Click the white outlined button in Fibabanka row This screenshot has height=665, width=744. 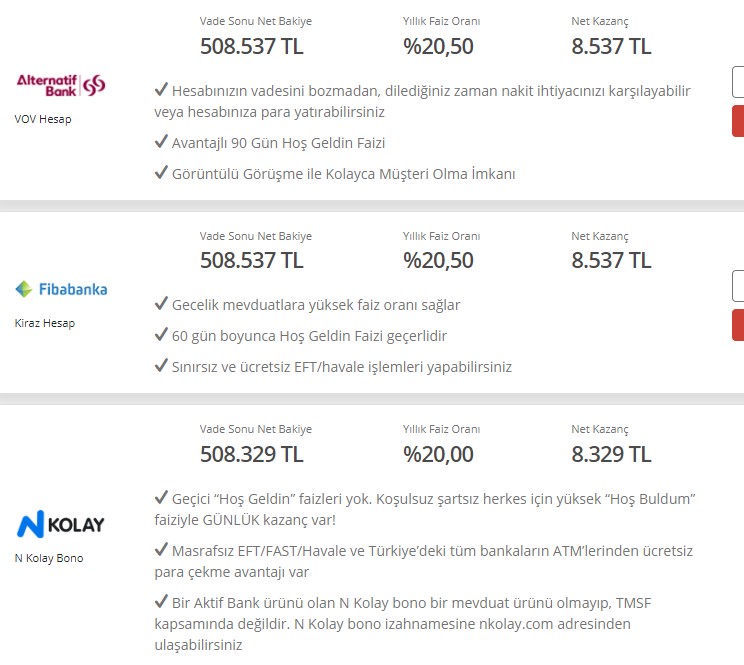click(738, 286)
